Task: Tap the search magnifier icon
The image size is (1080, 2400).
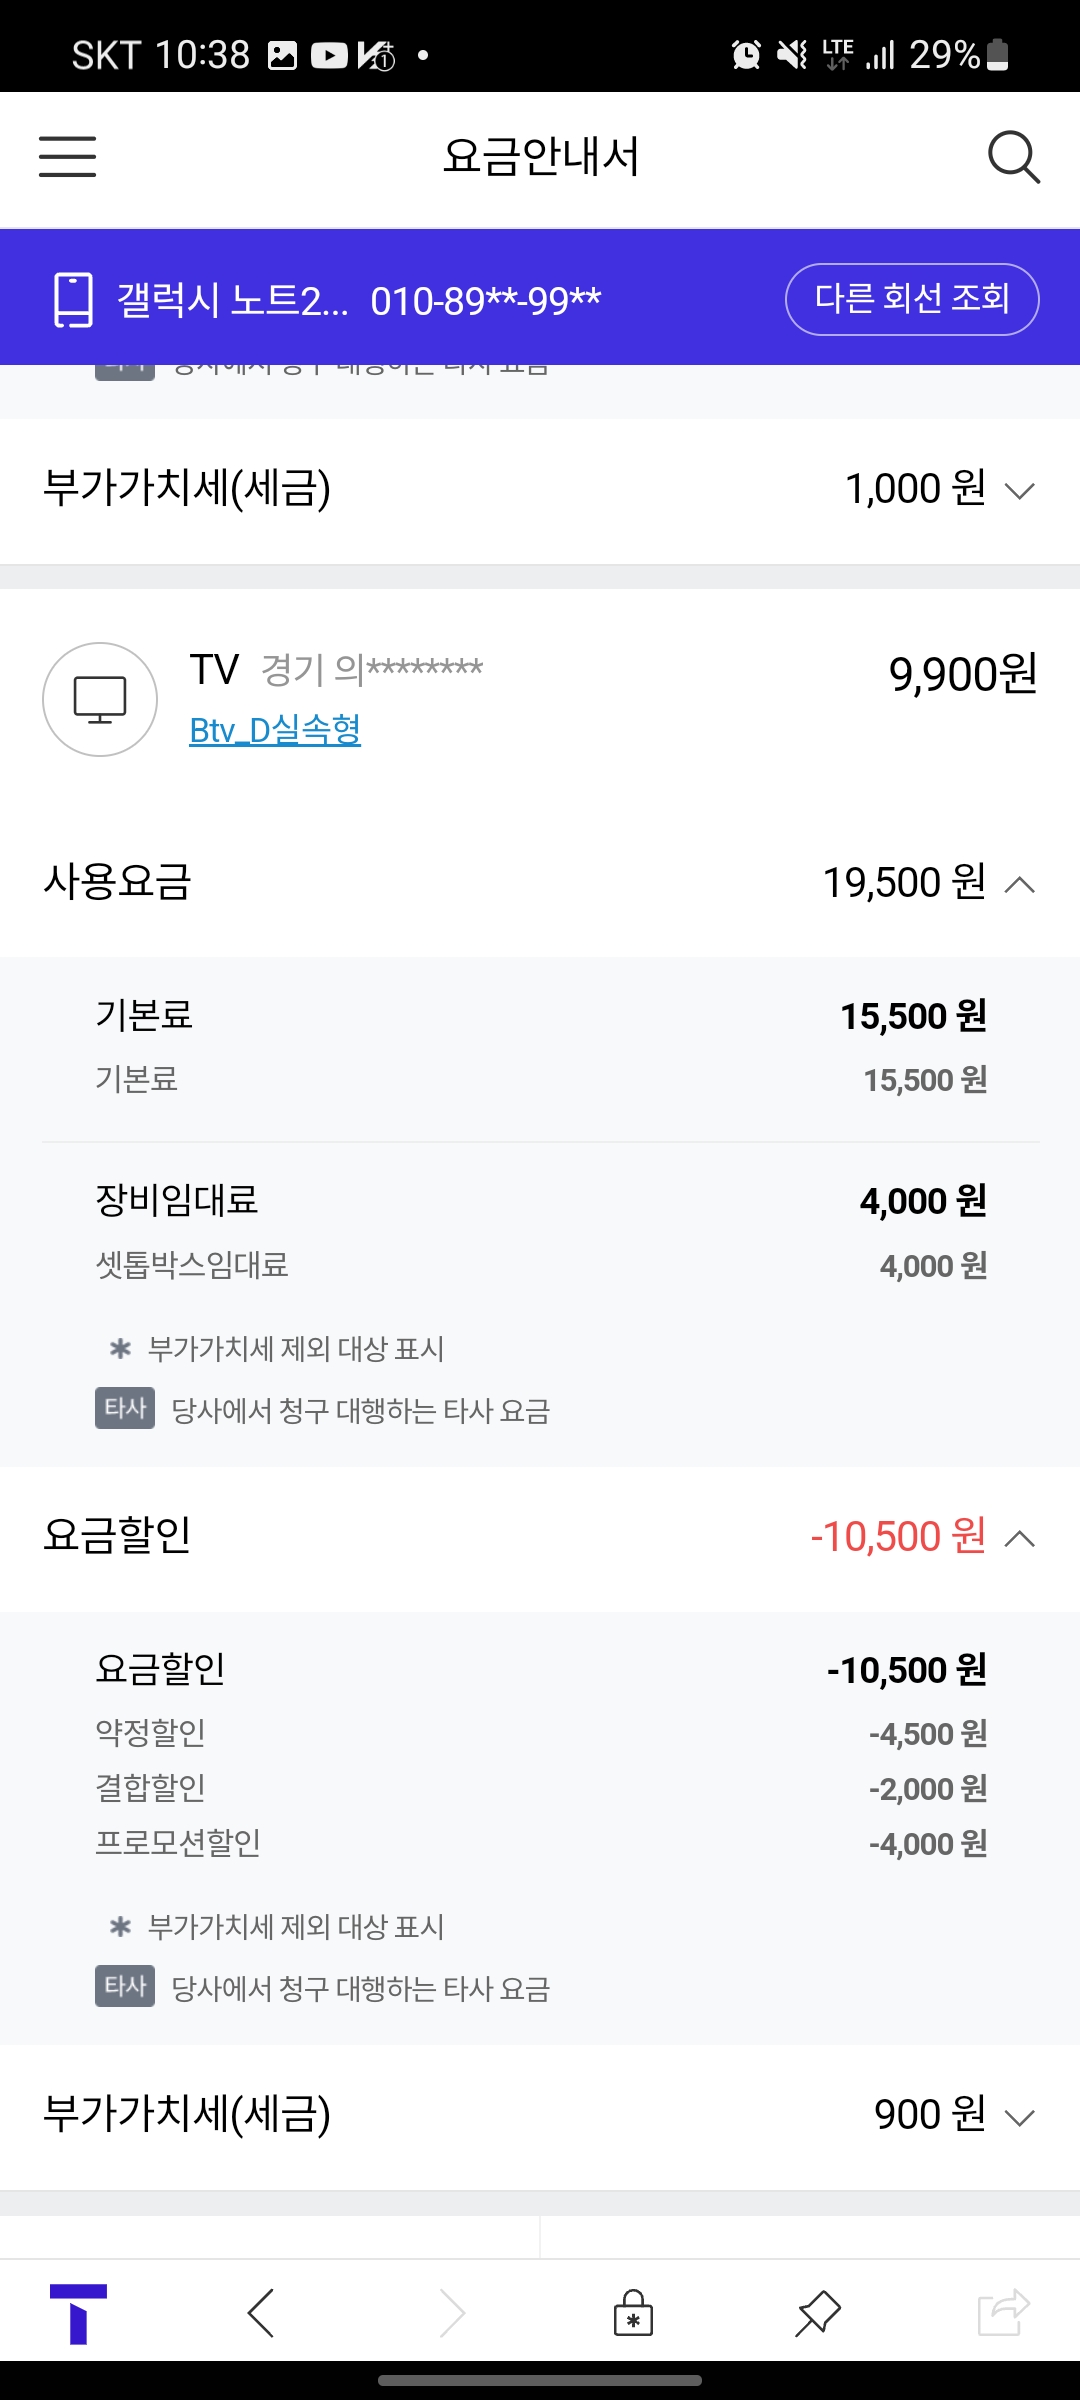Action: (1013, 157)
